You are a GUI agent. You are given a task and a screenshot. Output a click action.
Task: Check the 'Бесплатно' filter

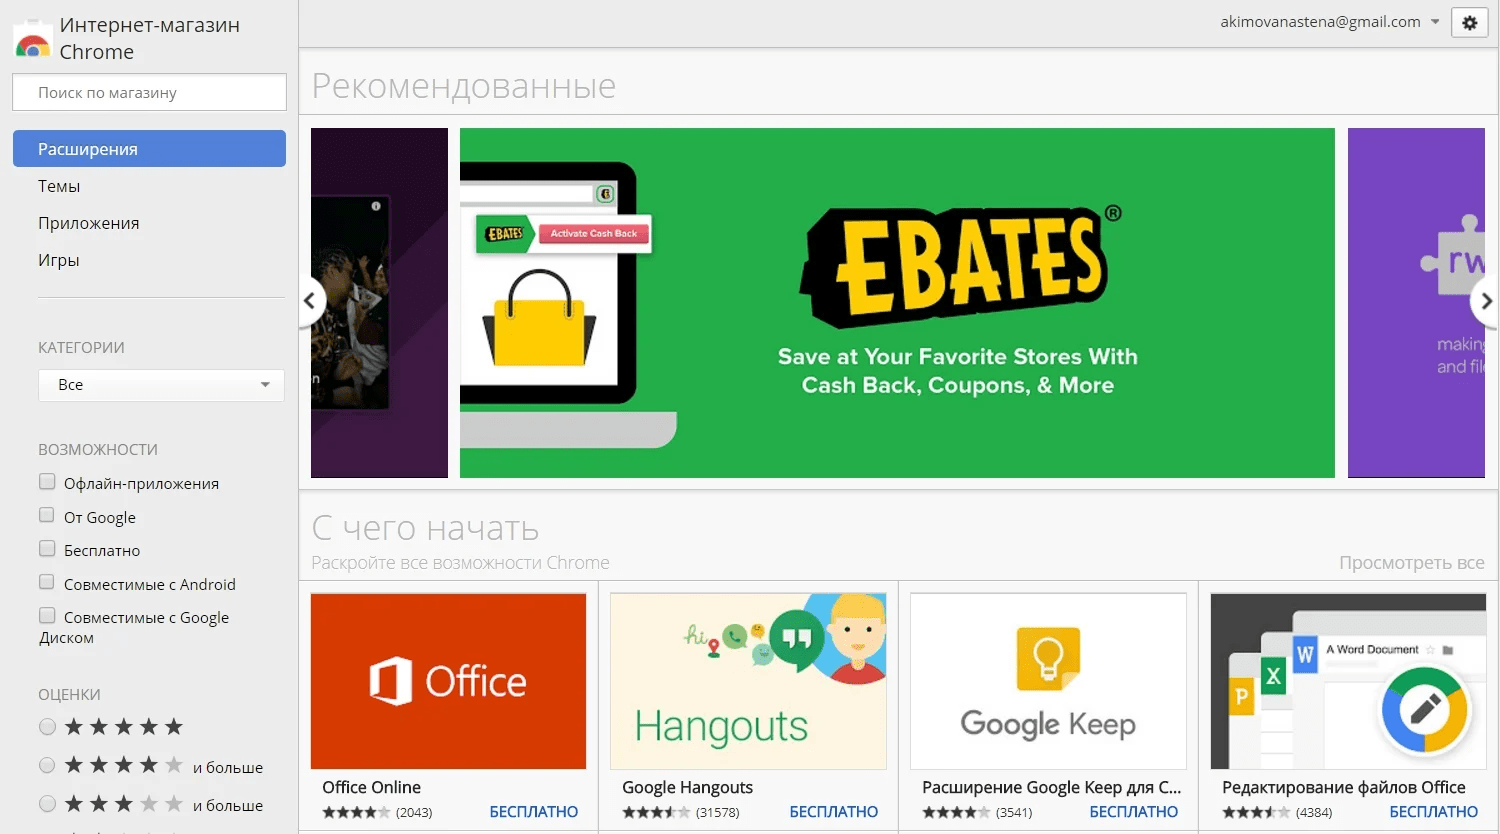47,549
